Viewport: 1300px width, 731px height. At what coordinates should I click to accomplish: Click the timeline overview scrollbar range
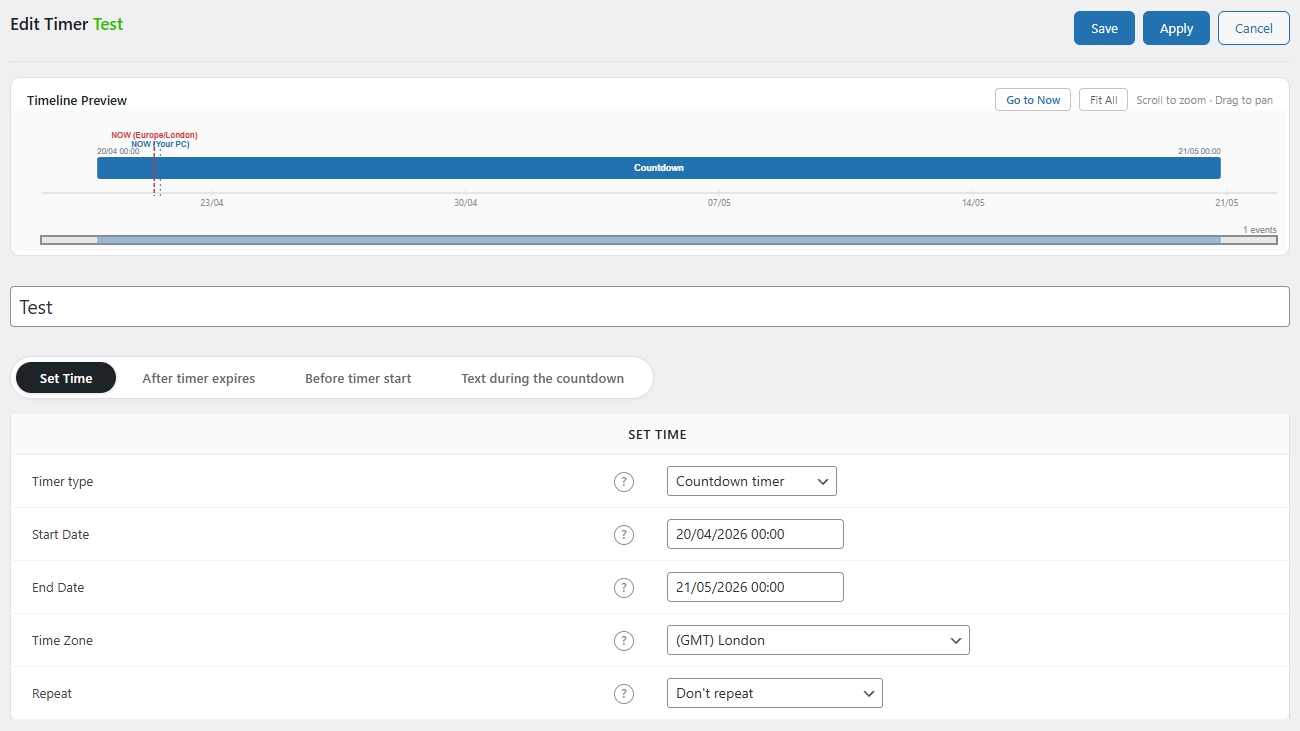point(658,240)
